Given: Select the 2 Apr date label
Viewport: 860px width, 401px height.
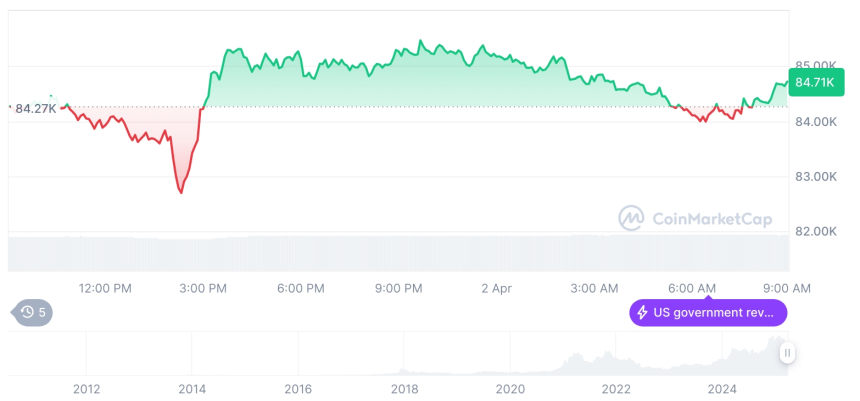Looking at the screenshot, I should [496, 288].
